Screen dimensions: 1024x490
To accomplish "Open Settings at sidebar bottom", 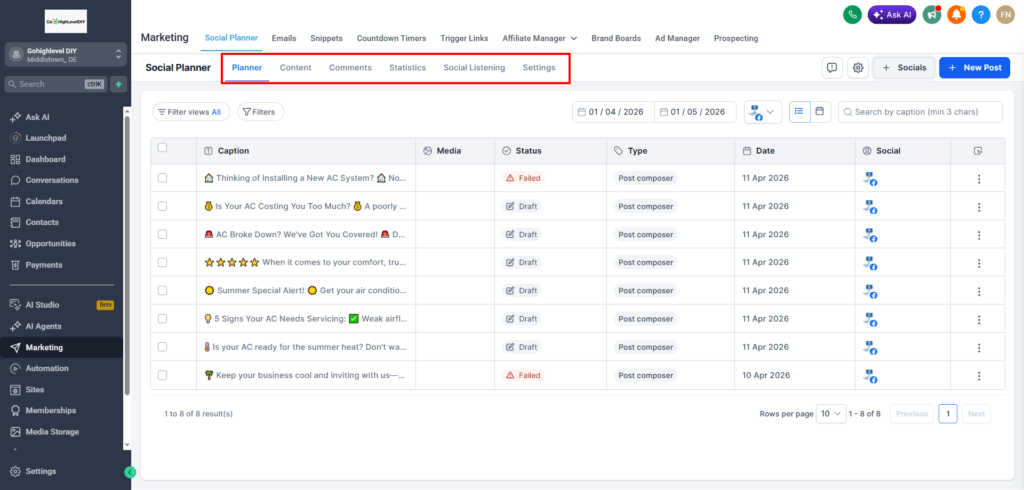I will pos(40,471).
